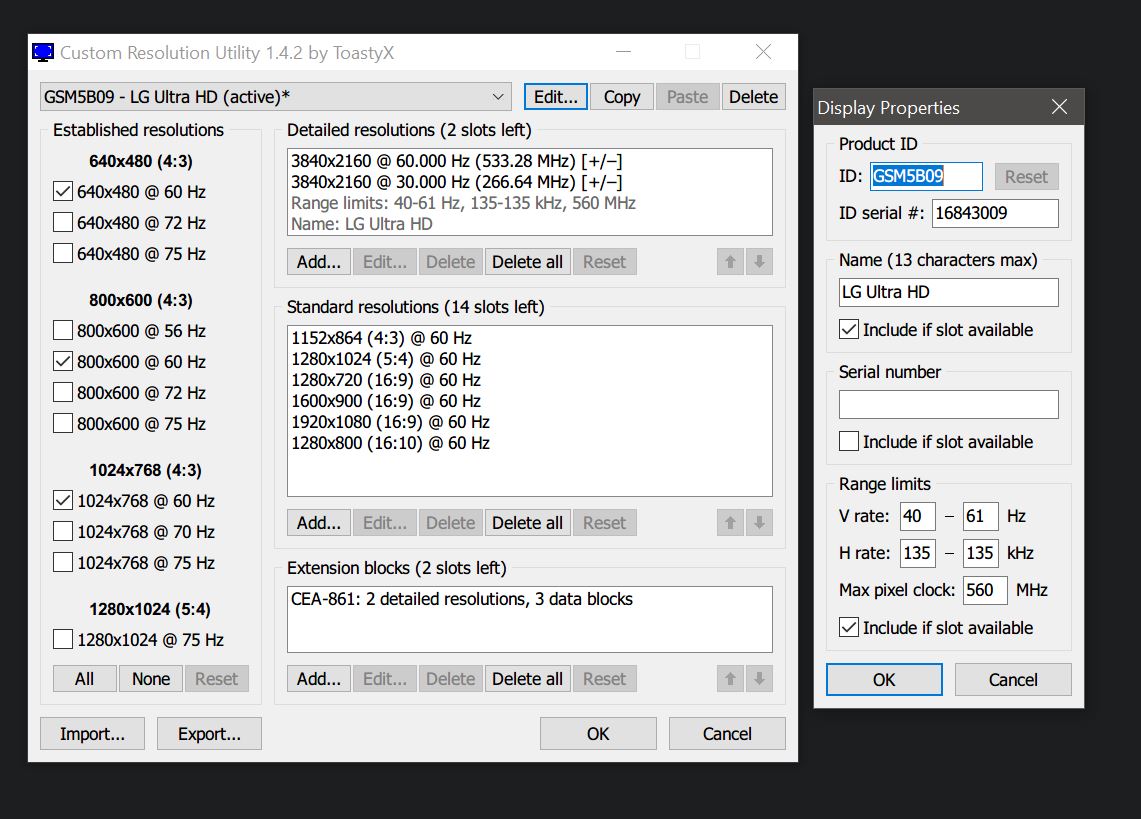1141x819 pixels.
Task: Uncheck Range limits Include if slot available
Action: coord(849,628)
